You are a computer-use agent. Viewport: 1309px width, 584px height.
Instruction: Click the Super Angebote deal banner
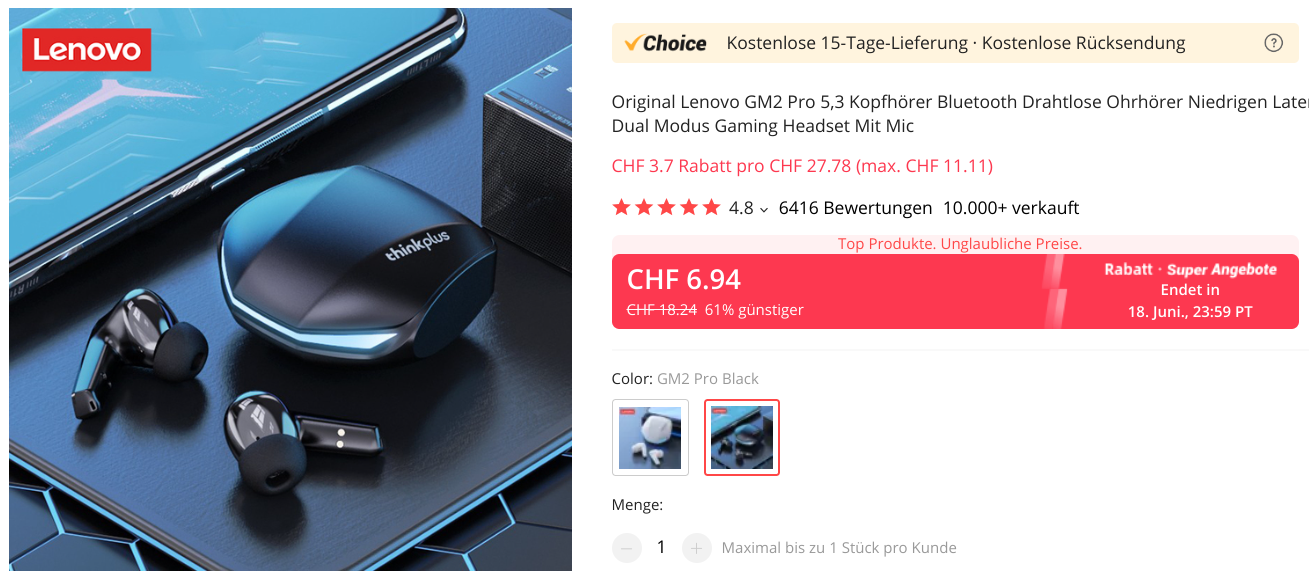pos(1190,291)
